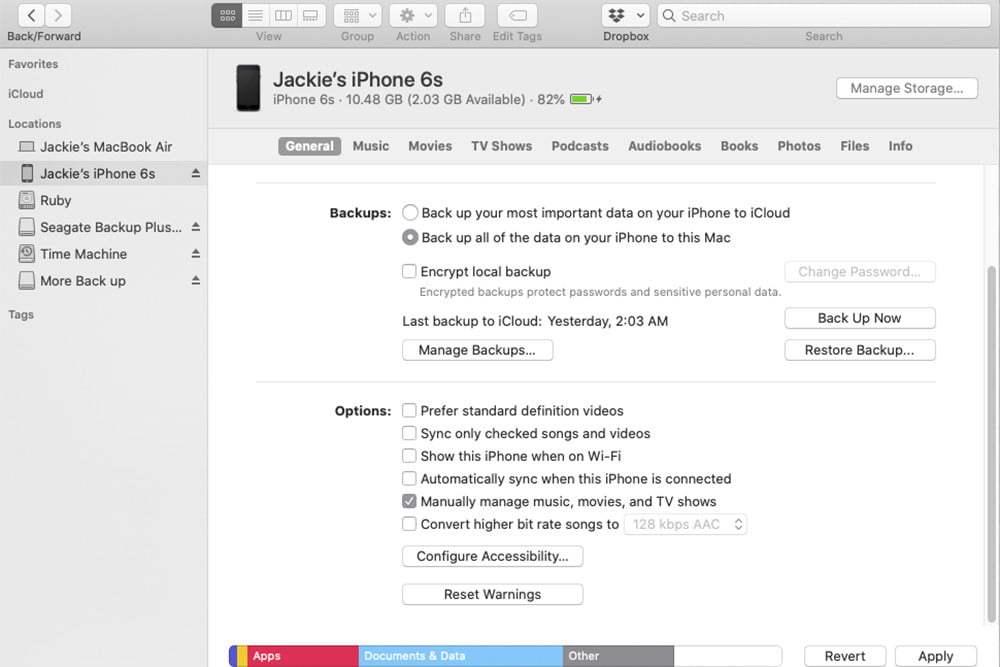Select Jackie's MacBook Air in sidebar
This screenshot has width=1000, height=667.
point(103,147)
